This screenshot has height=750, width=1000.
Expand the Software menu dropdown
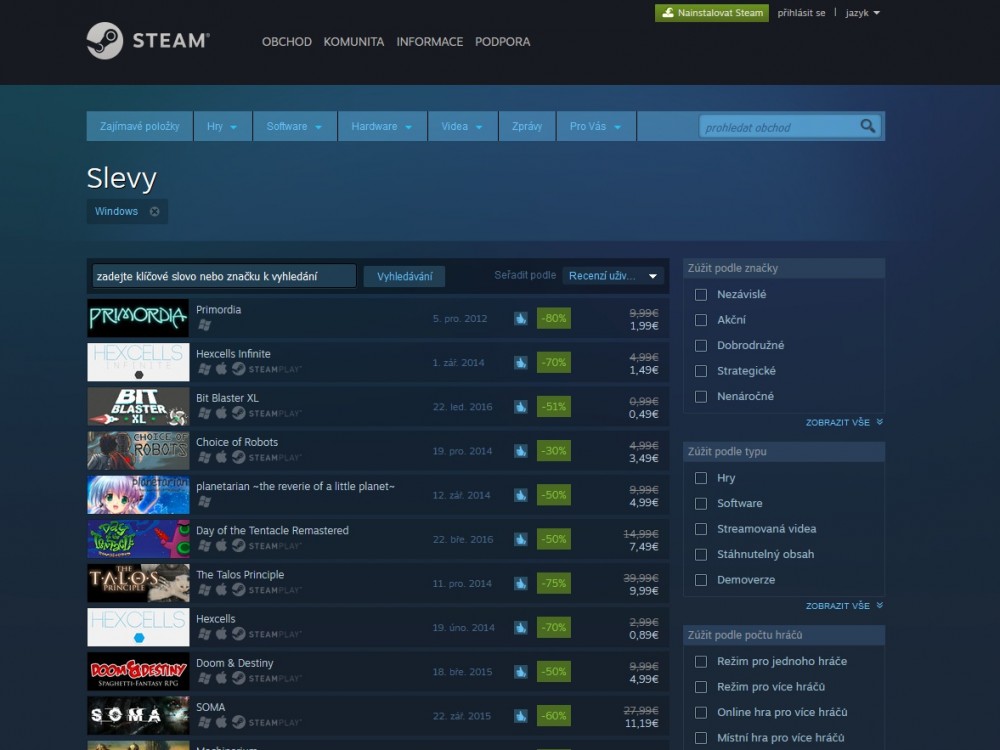pos(293,127)
